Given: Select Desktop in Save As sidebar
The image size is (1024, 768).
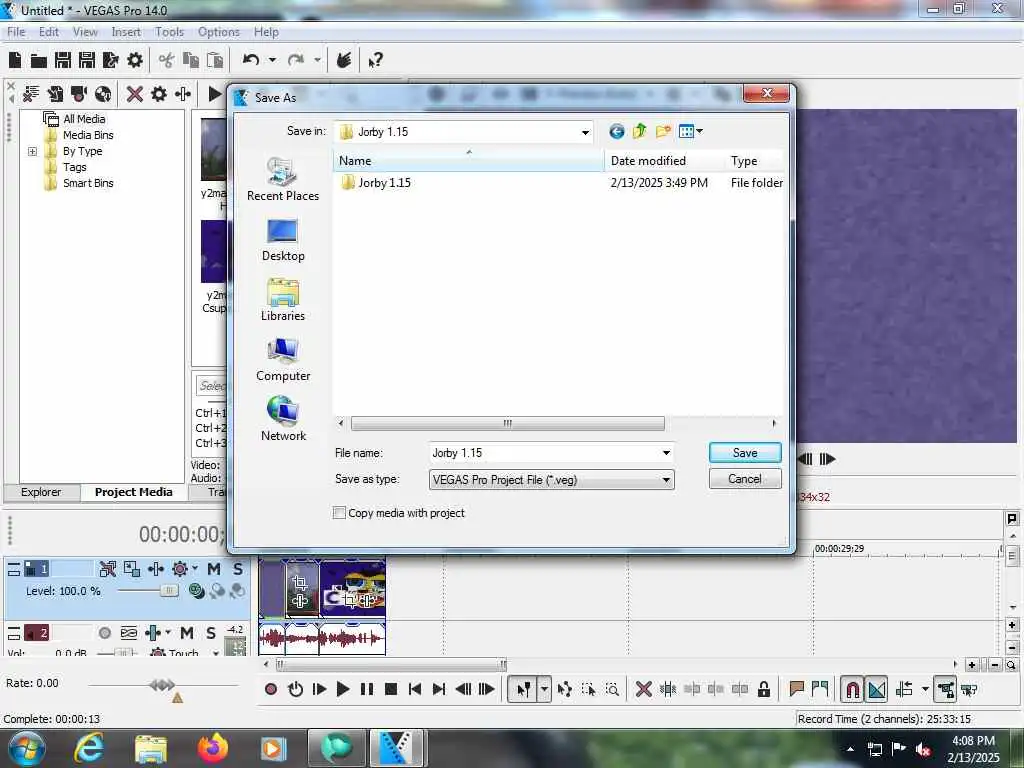Looking at the screenshot, I should [x=283, y=240].
